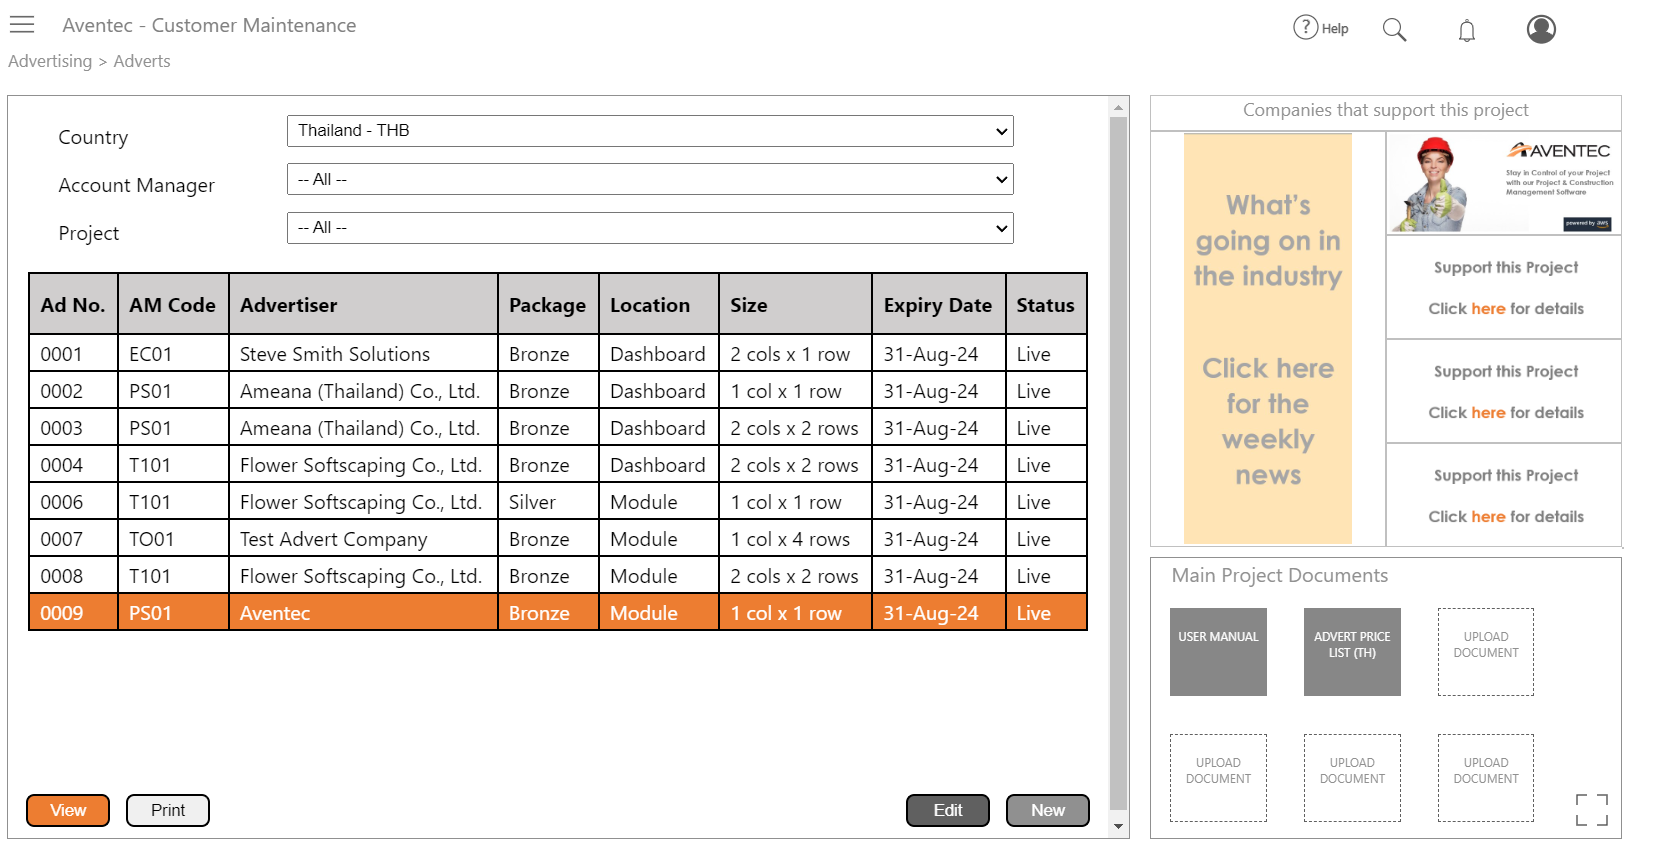1656x843 pixels.
Task: Open the user profile icon
Action: (x=1541, y=29)
